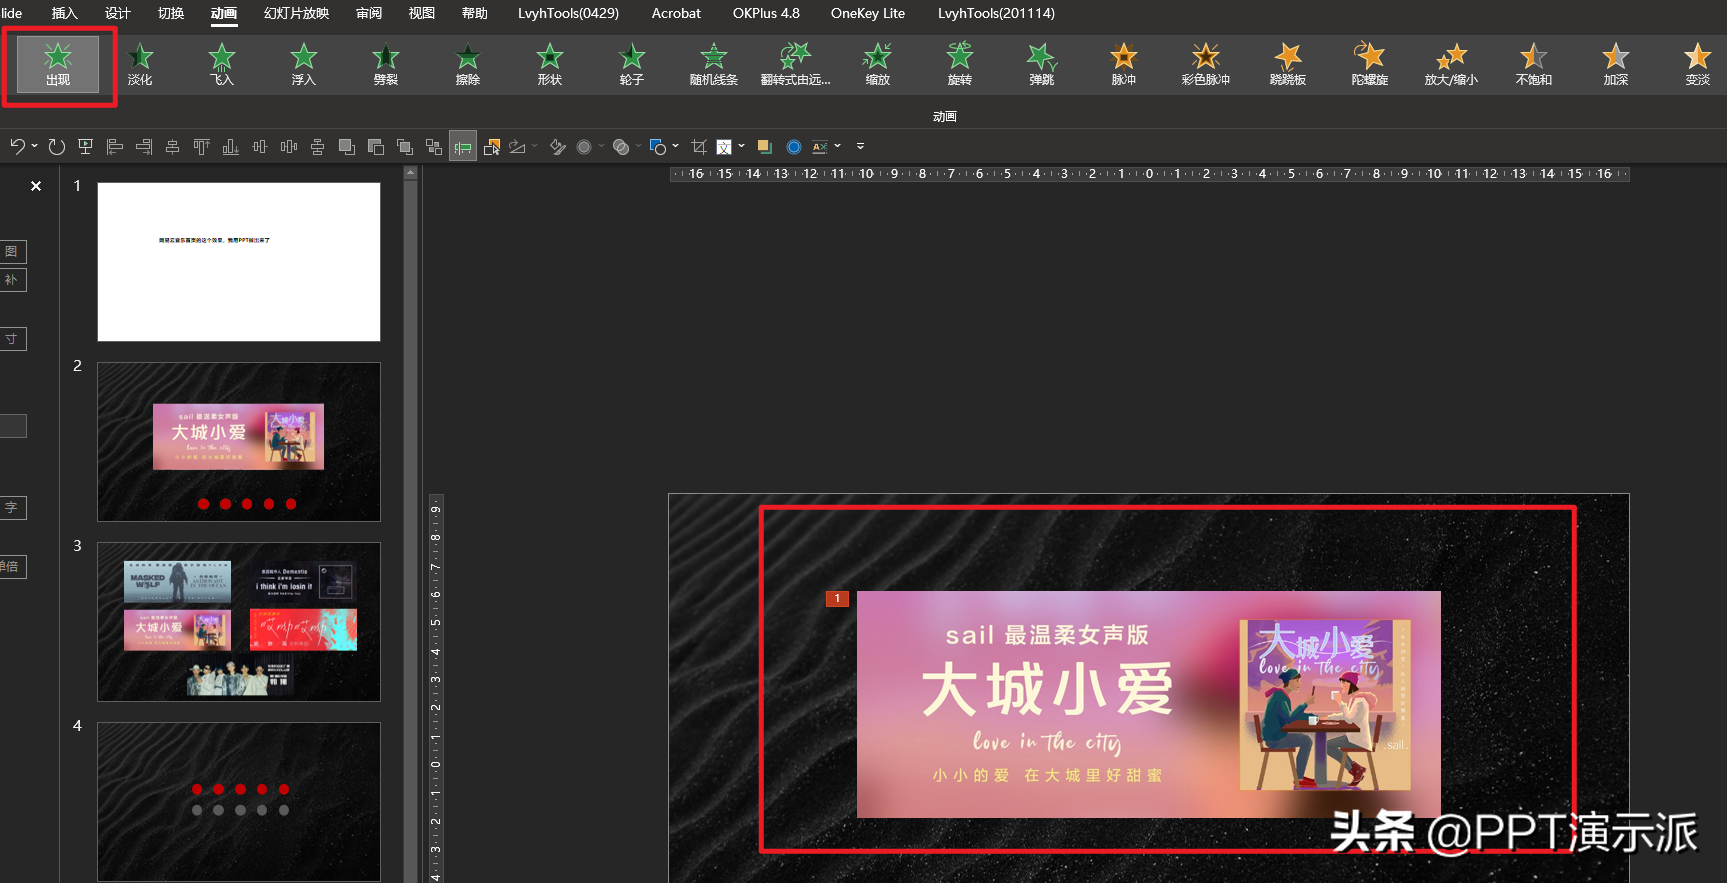Switch to the 设计 Design tab
This screenshot has width=1727, height=883.
tap(118, 13)
